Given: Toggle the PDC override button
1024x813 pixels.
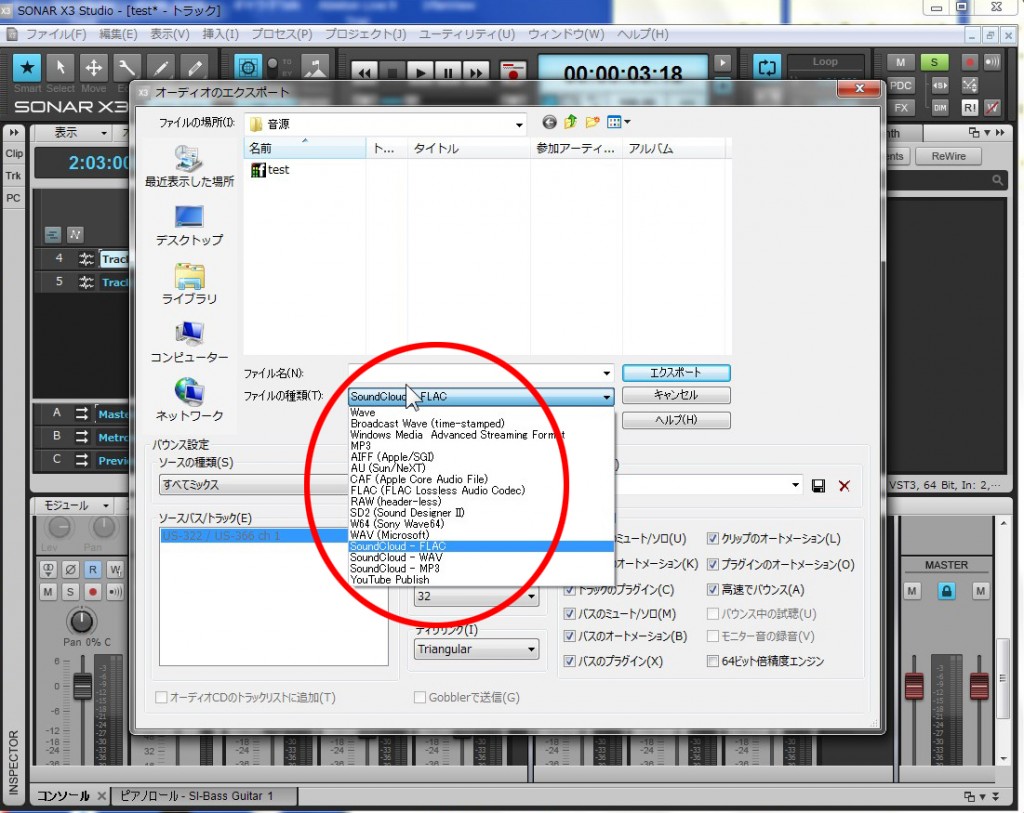Looking at the screenshot, I should pyautogui.click(x=901, y=86).
